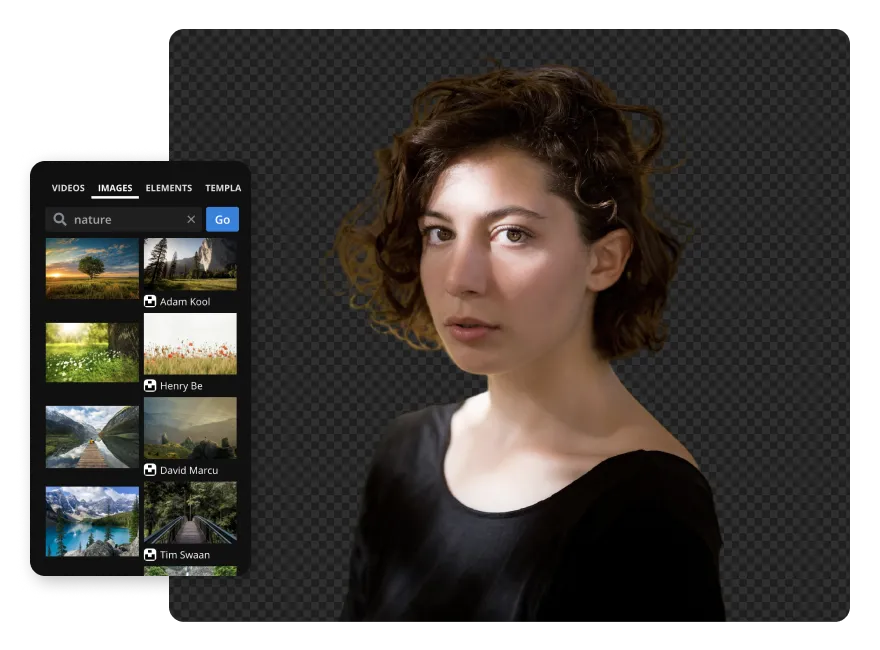Click the Unsplash icon beside Henry Be
The image size is (880, 650).
149,385
